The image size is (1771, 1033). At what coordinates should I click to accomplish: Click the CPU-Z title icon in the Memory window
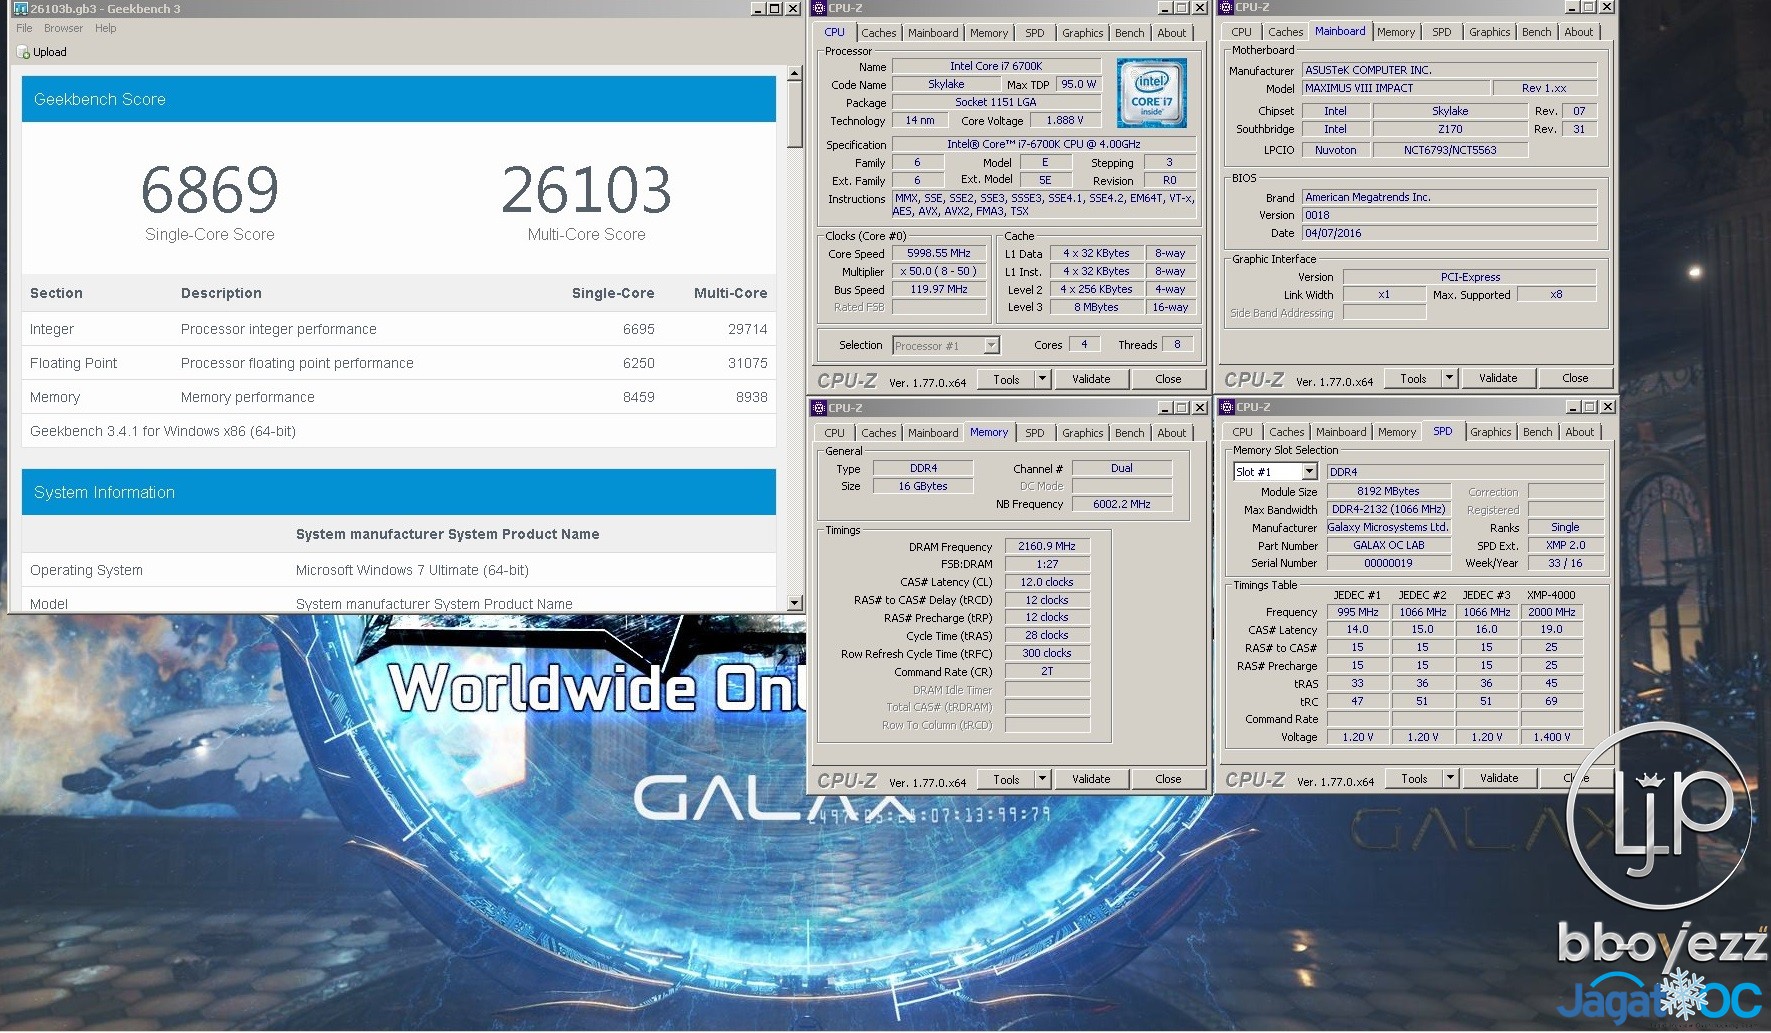click(x=819, y=408)
